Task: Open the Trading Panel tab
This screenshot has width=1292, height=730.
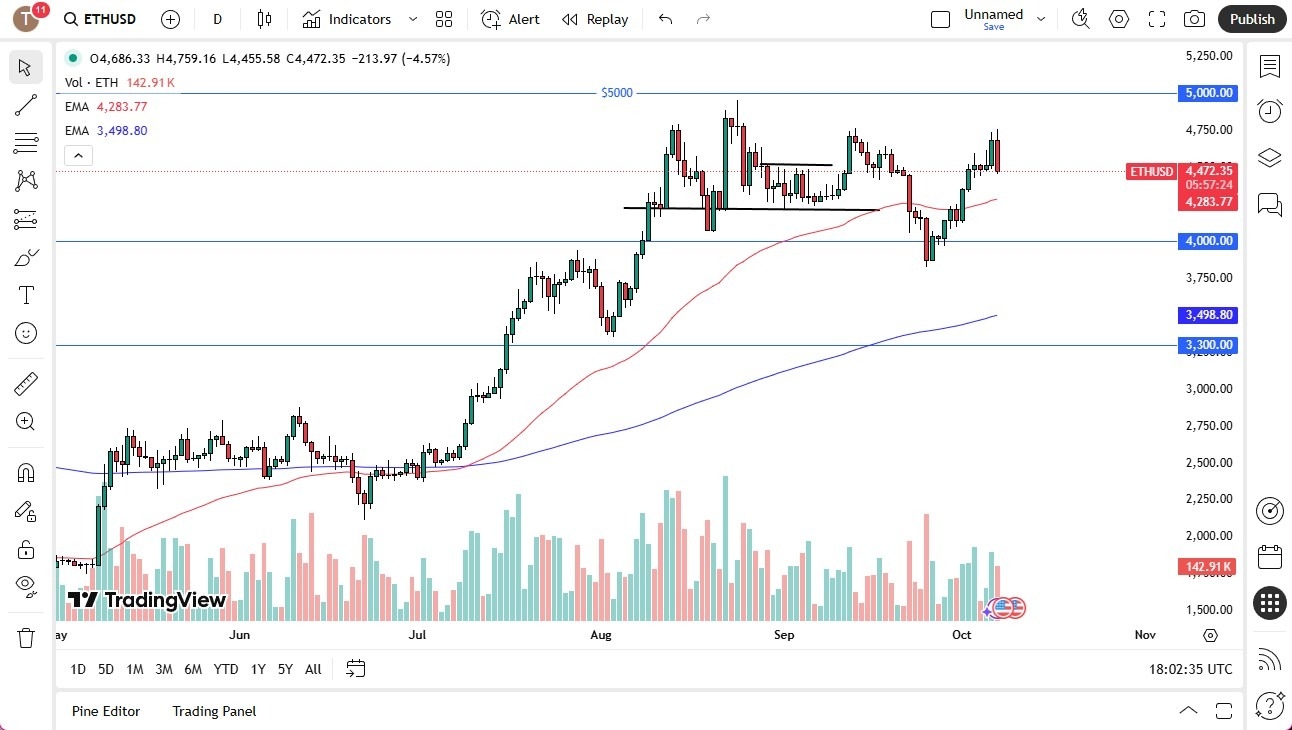Action: pyautogui.click(x=213, y=711)
